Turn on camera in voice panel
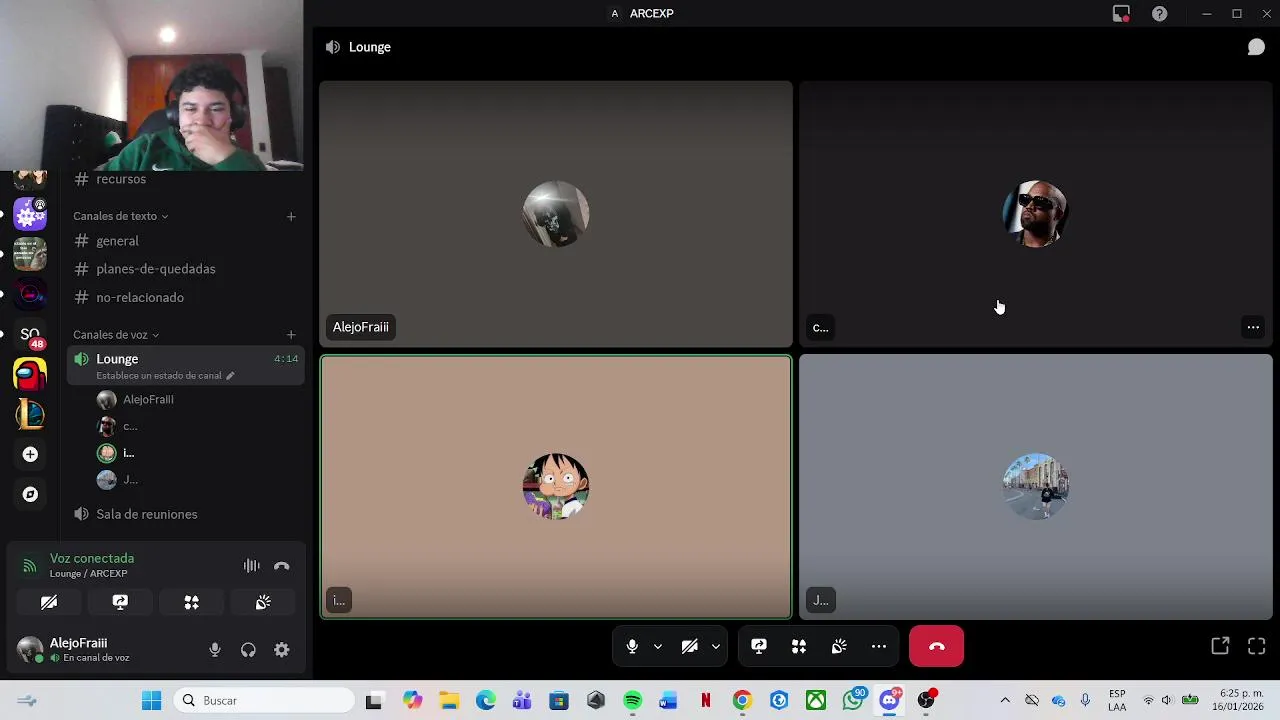 49,602
